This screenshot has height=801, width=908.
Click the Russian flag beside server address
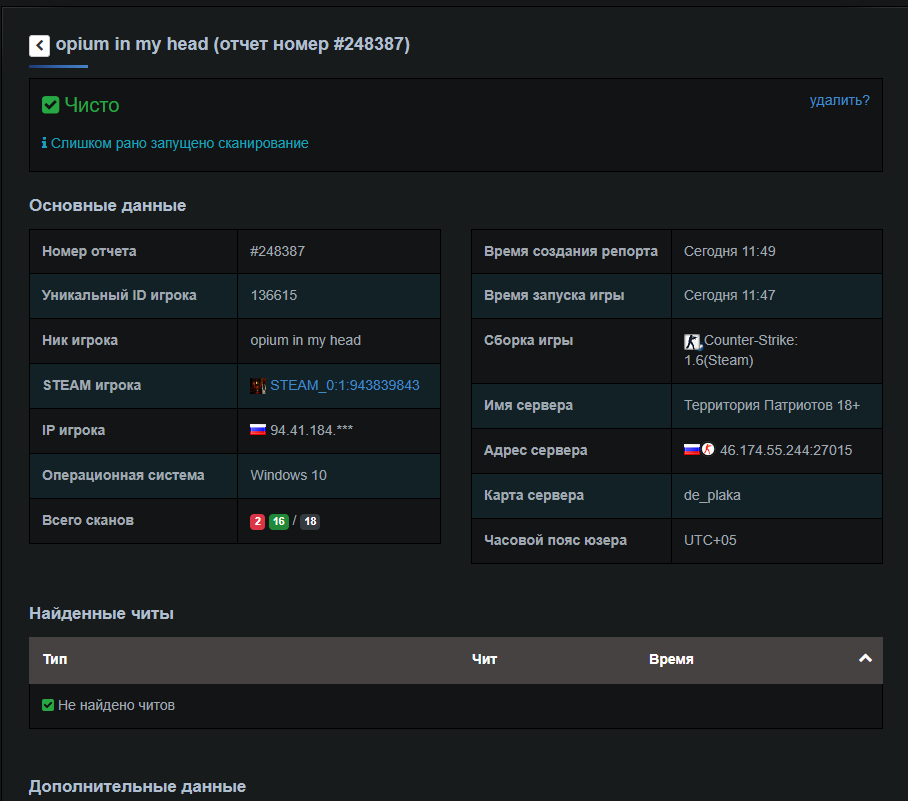pos(691,450)
